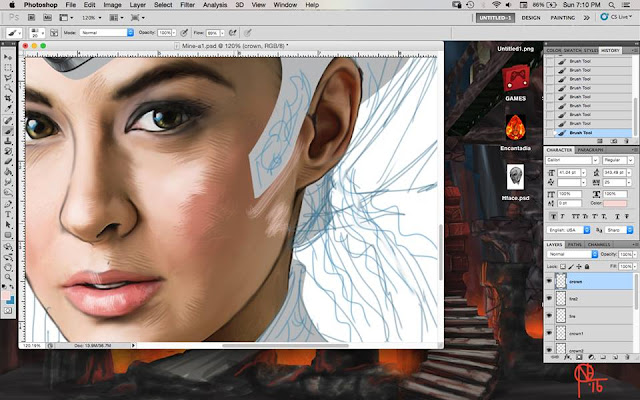Click the UNTITLED-1 workspace button
Screen dimensions: 640x400
coord(495,18)
